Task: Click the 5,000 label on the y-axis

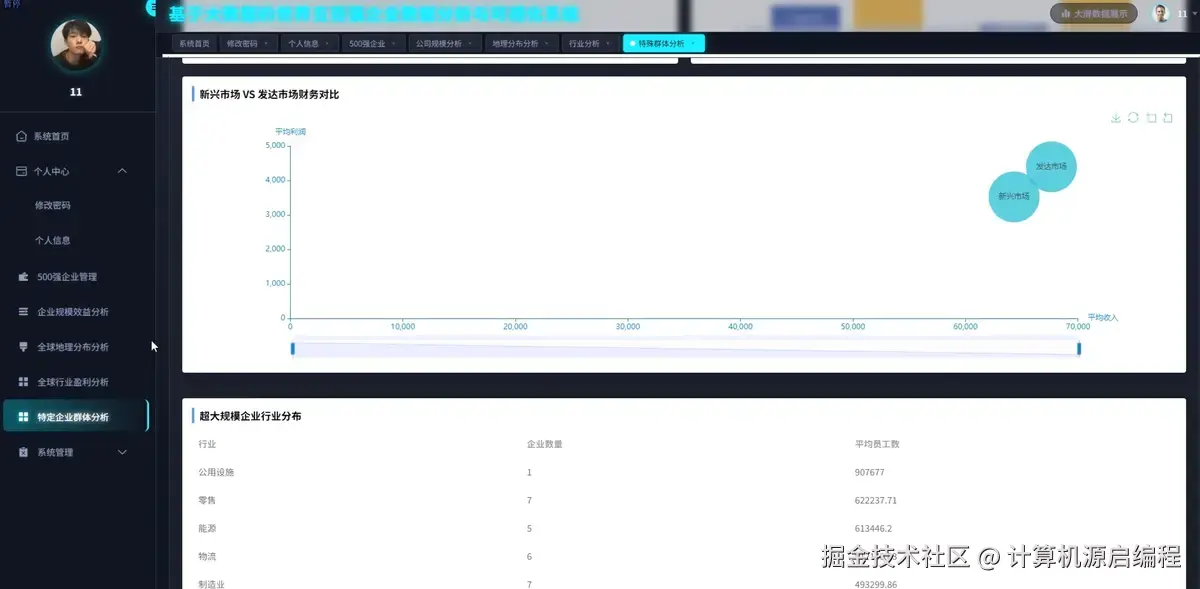Action: [275, 145]
